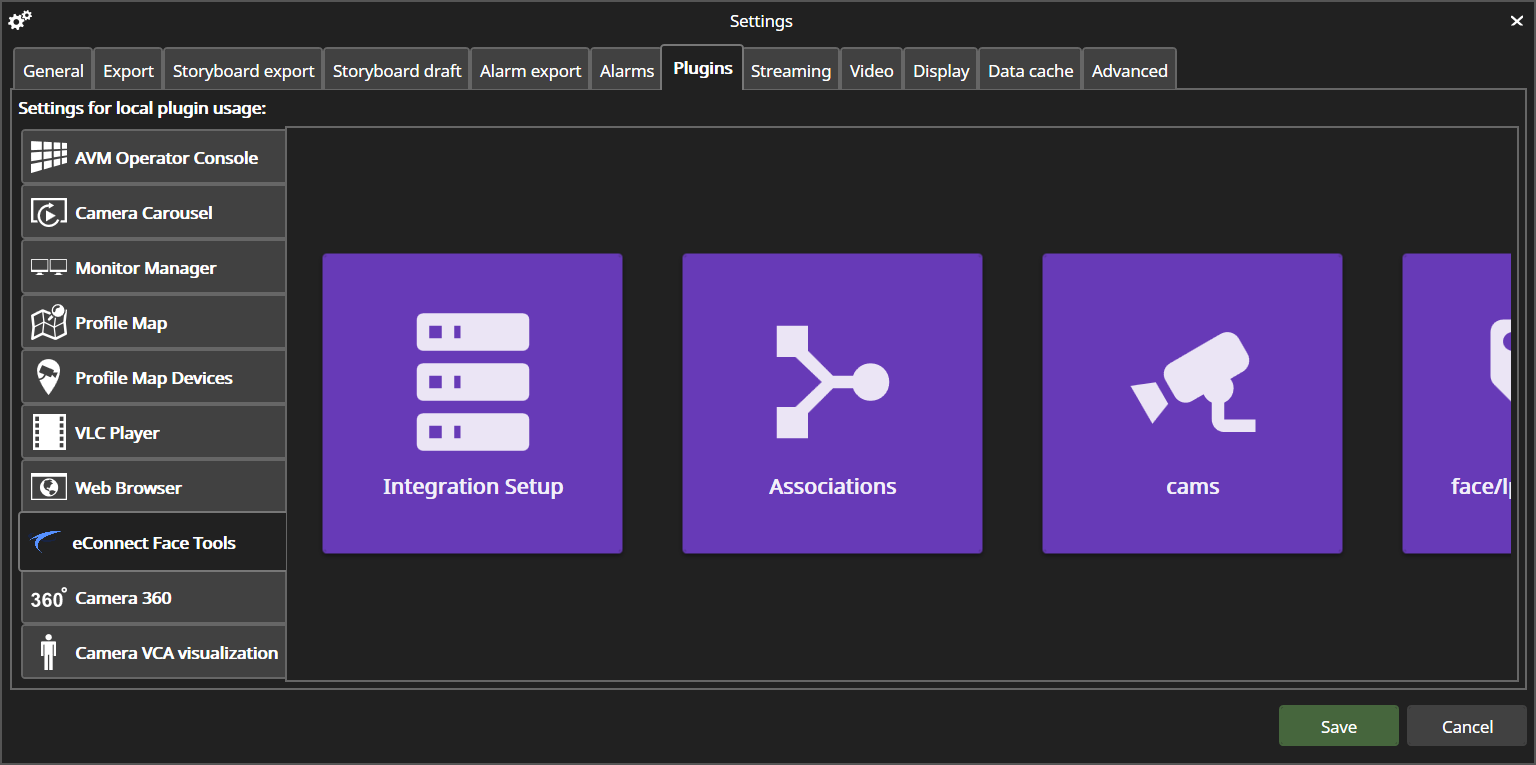Screen dimensions: 1536x765
Task: Select eConnect Face Tools plugin label
Action: (x=154, y=543)
